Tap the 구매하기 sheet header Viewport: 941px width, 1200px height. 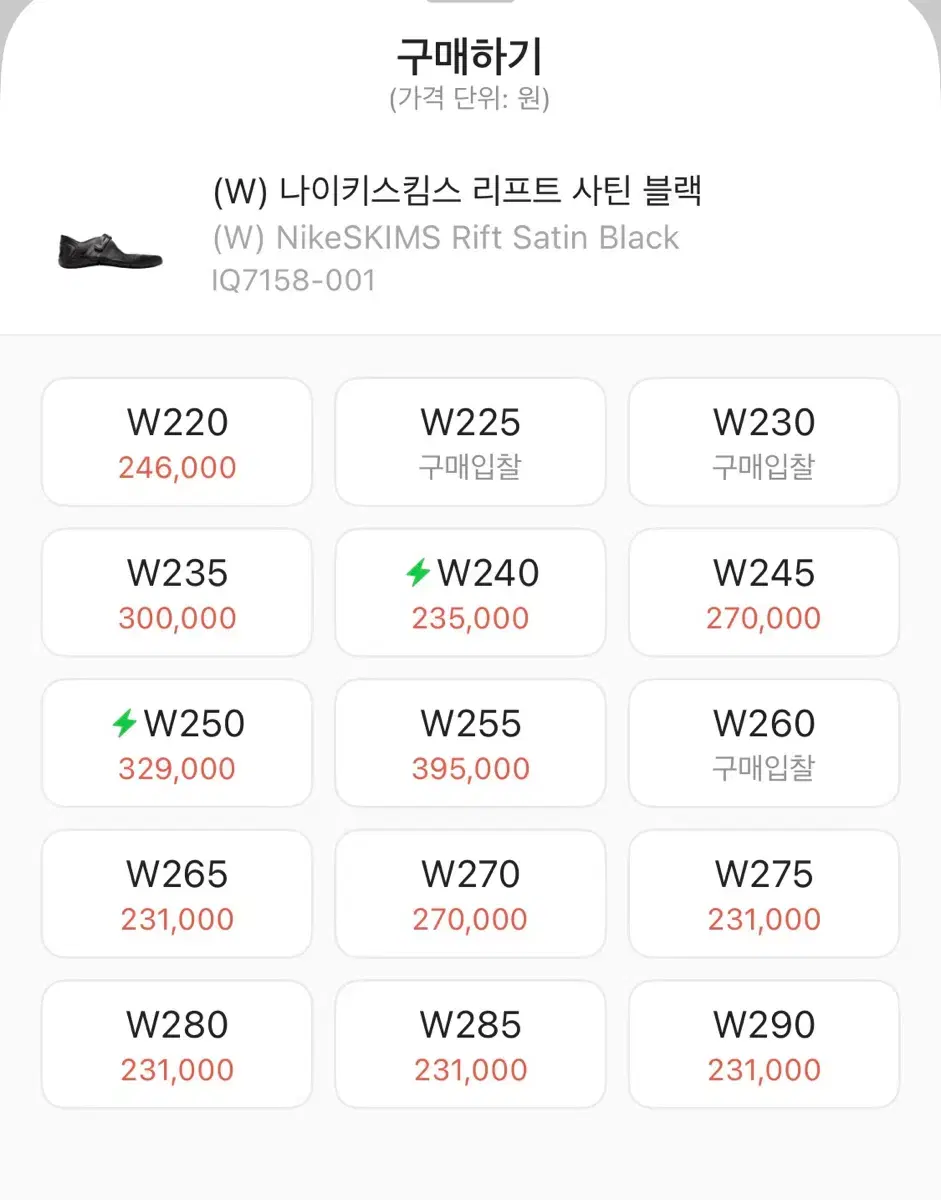point(470,58)
